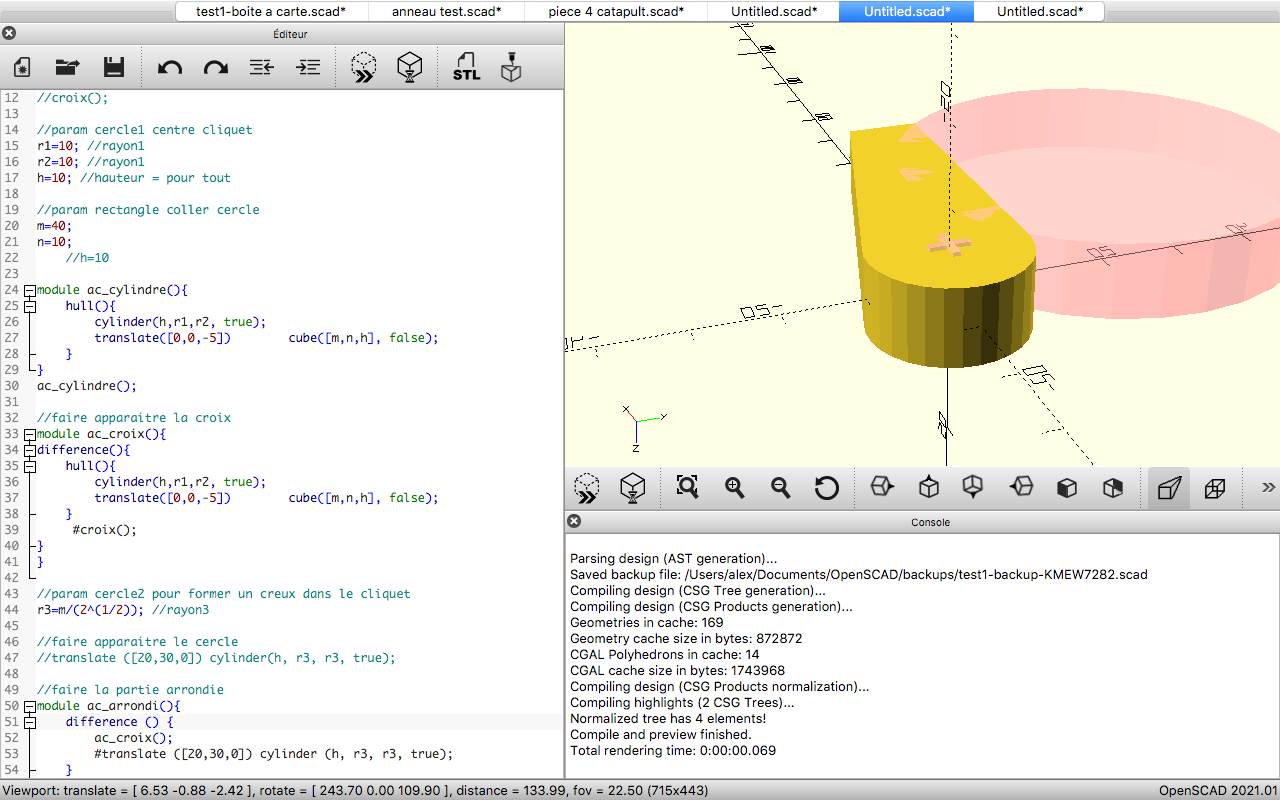Switch to anneau test.scad tab
The image size is (1280, 800).
447,11
